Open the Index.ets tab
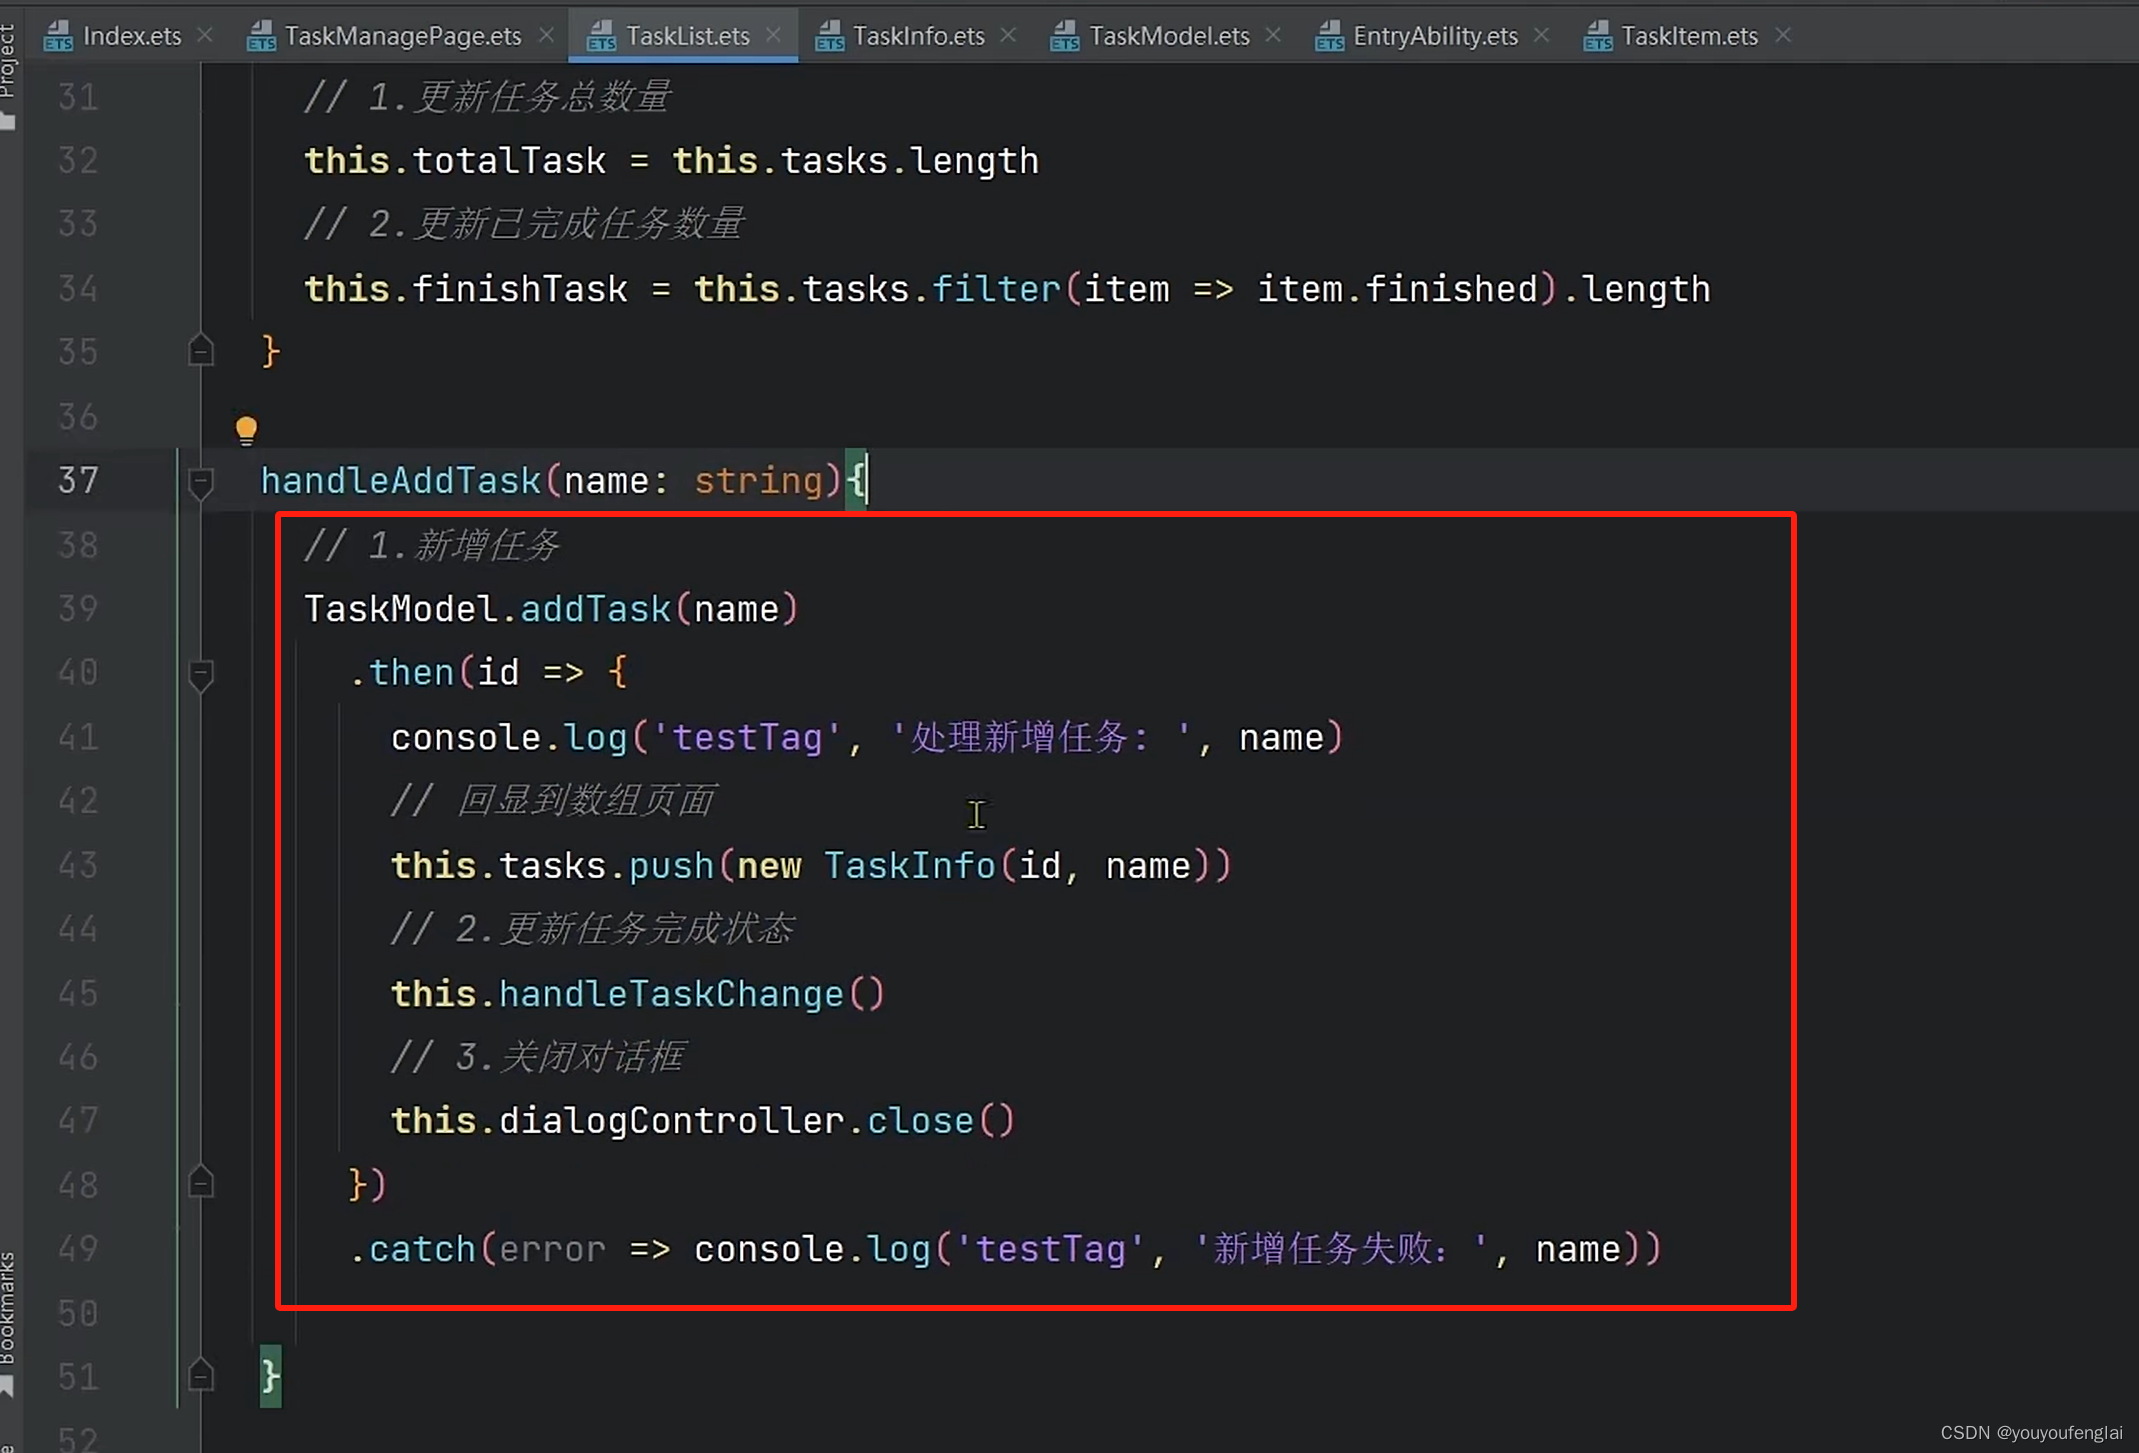This screenshot has width=2139, height=1453. coord(131,36)
